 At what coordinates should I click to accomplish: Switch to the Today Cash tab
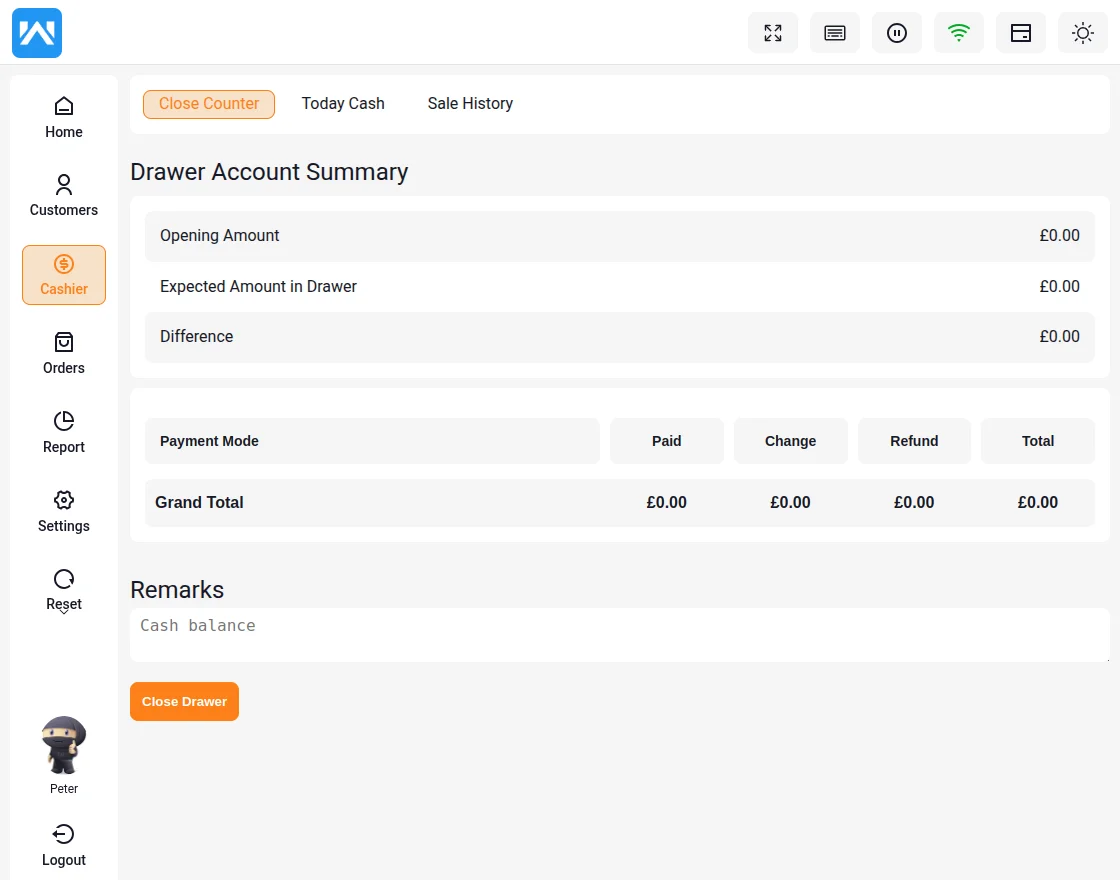tap(342, 103)
